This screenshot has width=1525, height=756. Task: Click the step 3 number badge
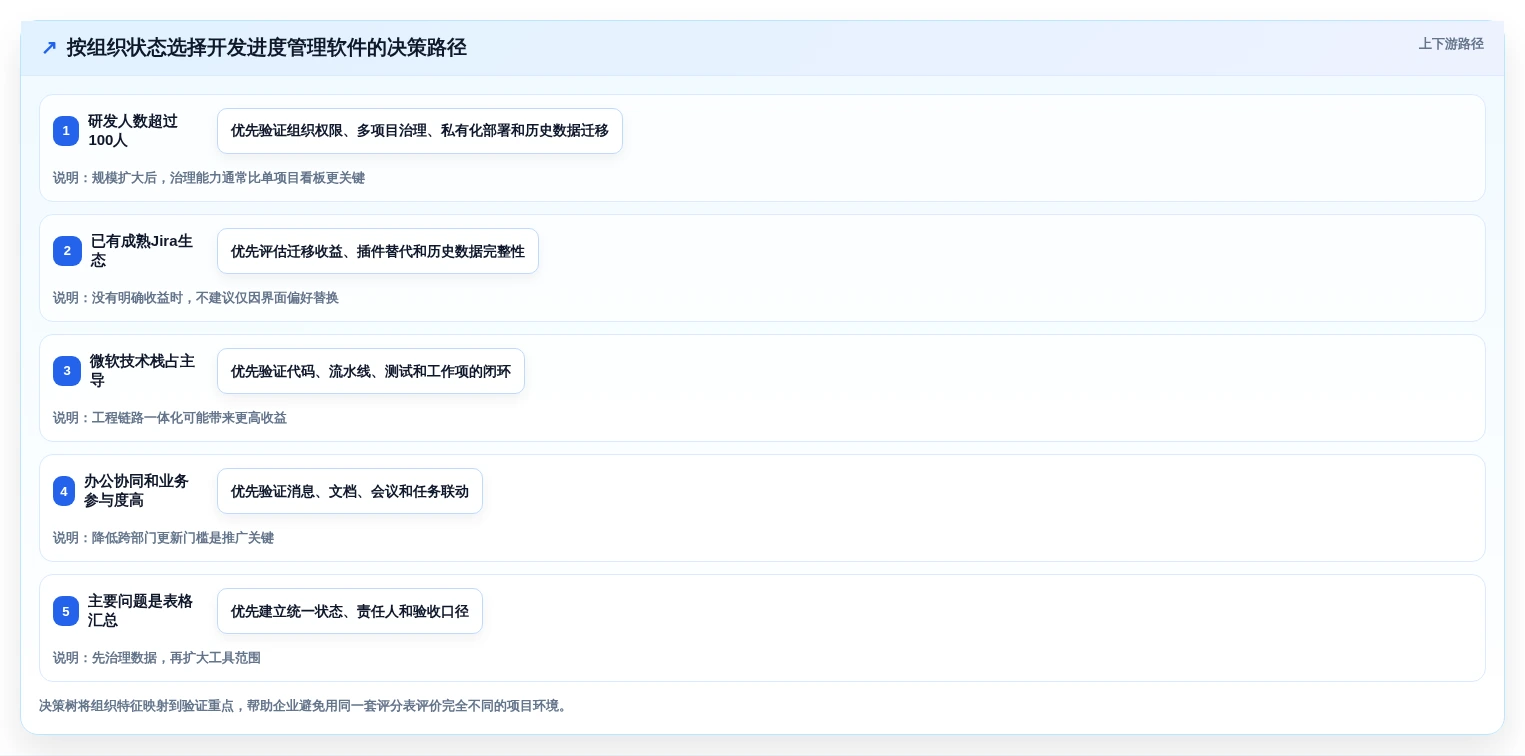click(67, 371)
